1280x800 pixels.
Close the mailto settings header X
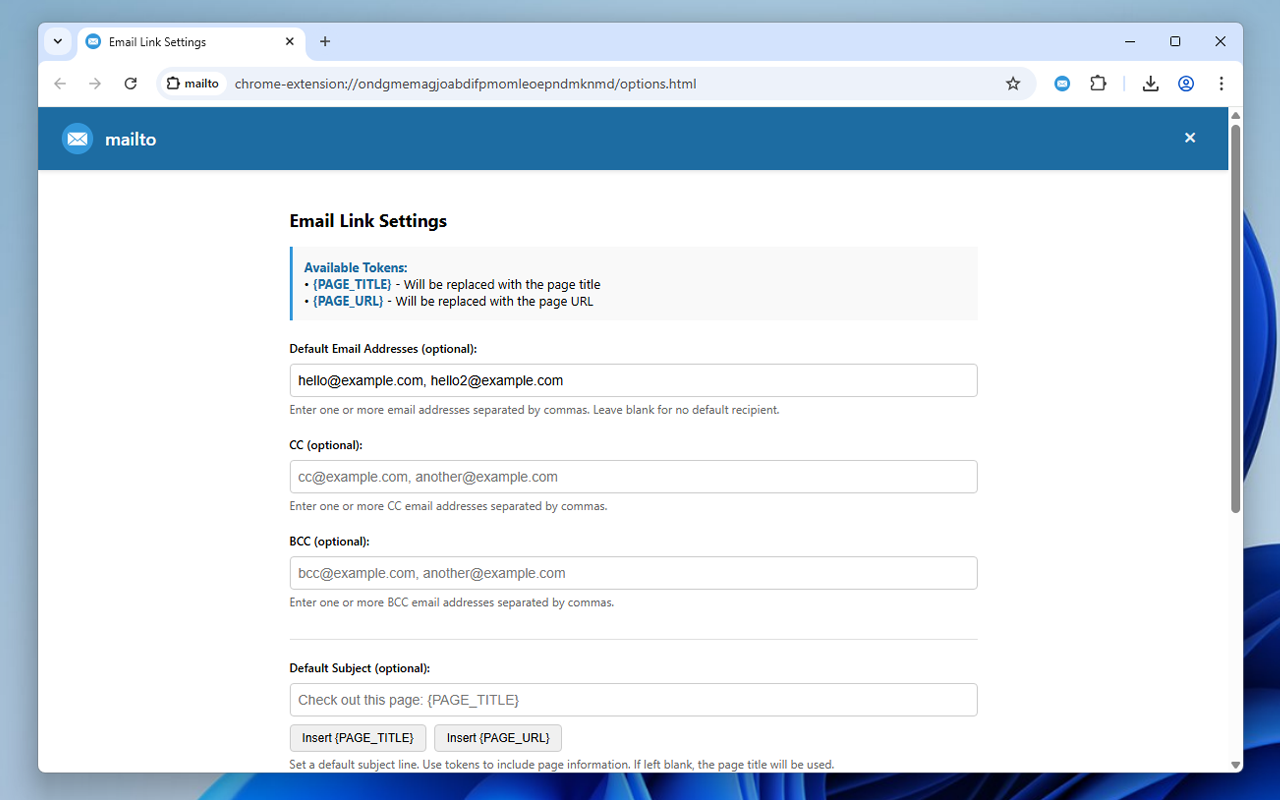[x=1190, y=138]
